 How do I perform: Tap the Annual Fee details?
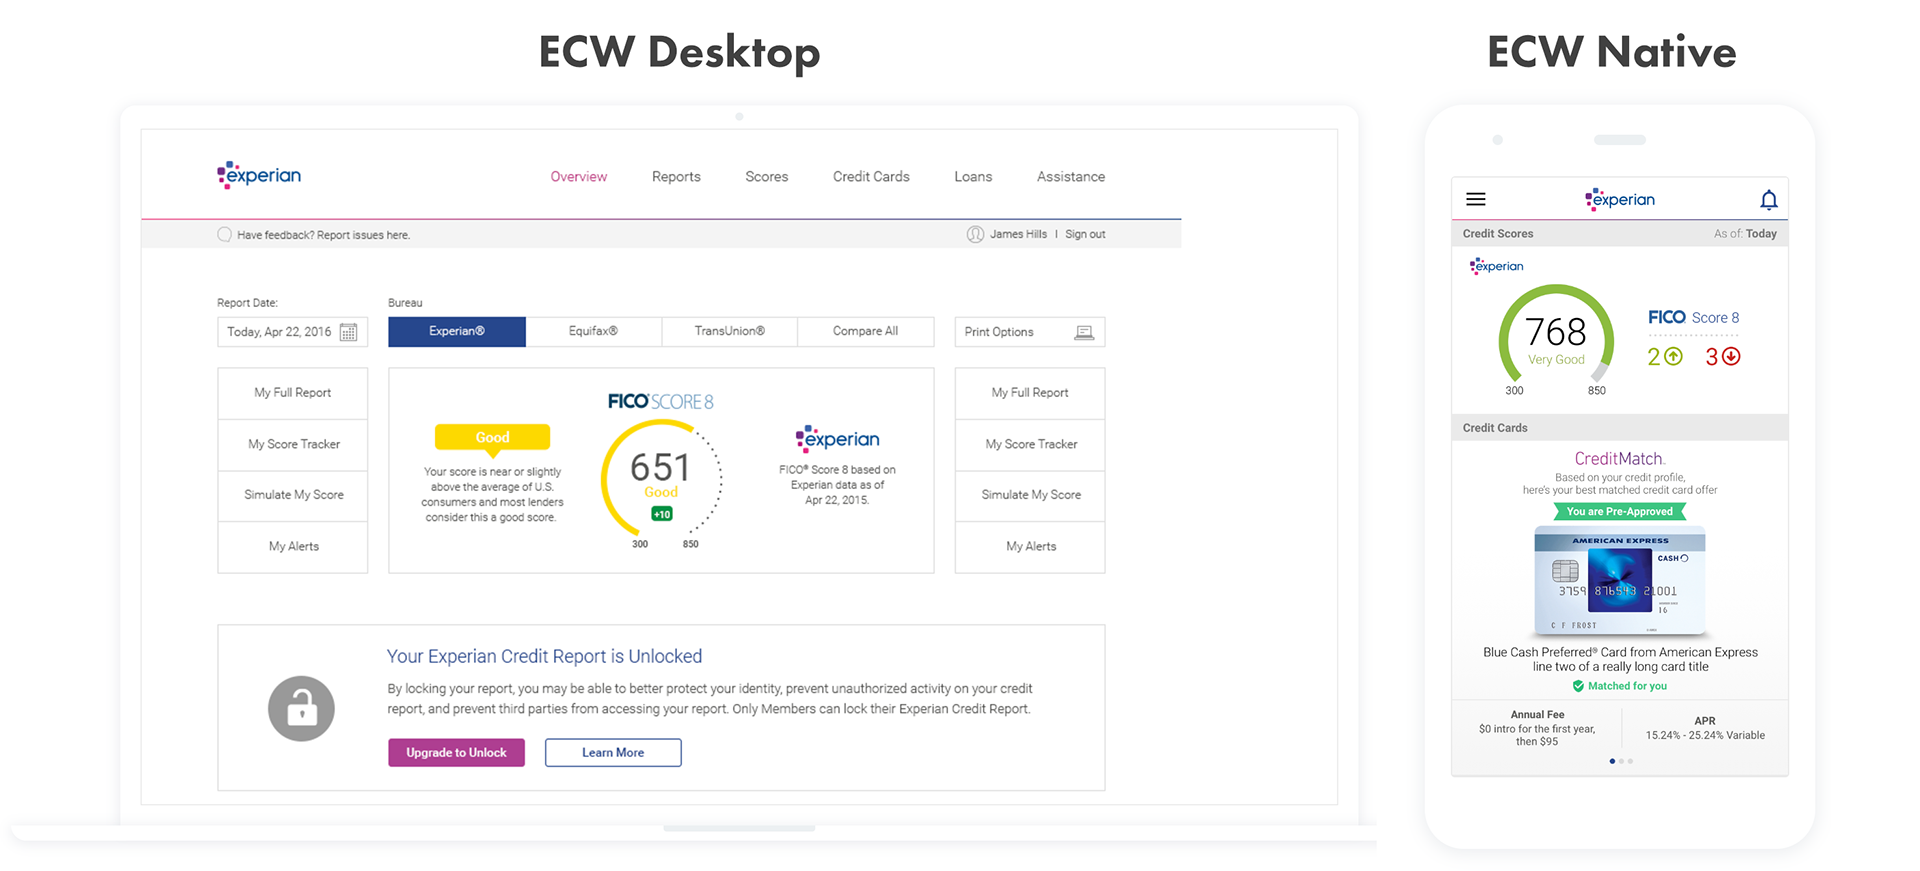click(x=1536, y=728)
